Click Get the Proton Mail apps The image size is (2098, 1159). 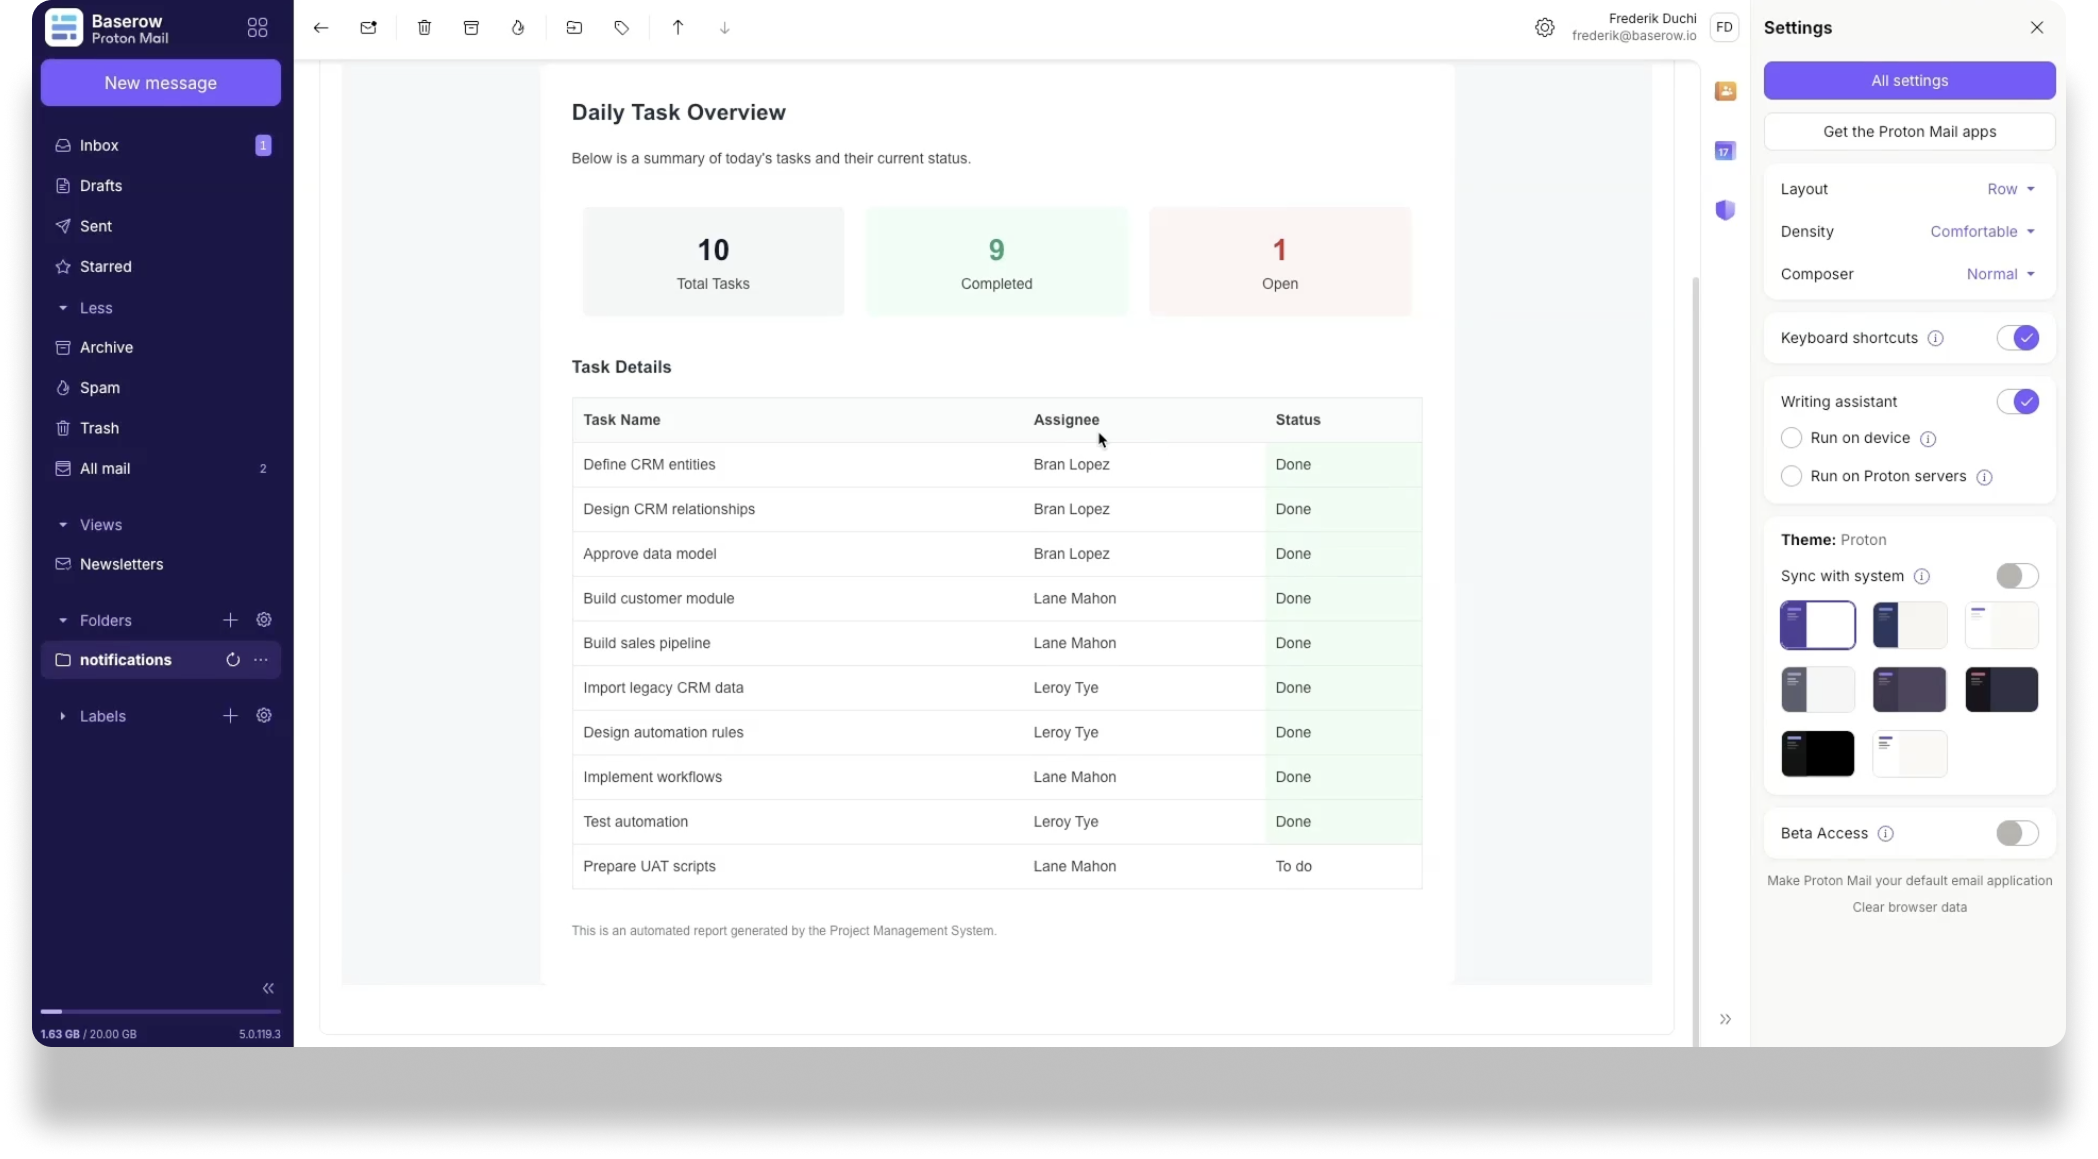click(x=1909, y=132)
